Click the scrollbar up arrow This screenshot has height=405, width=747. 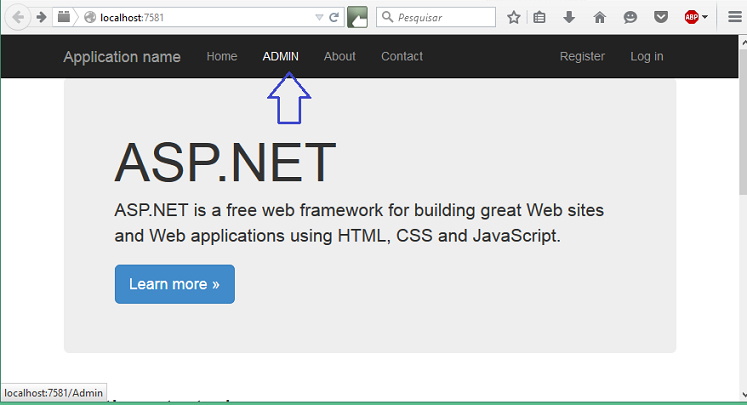click(x=743, y=42)
